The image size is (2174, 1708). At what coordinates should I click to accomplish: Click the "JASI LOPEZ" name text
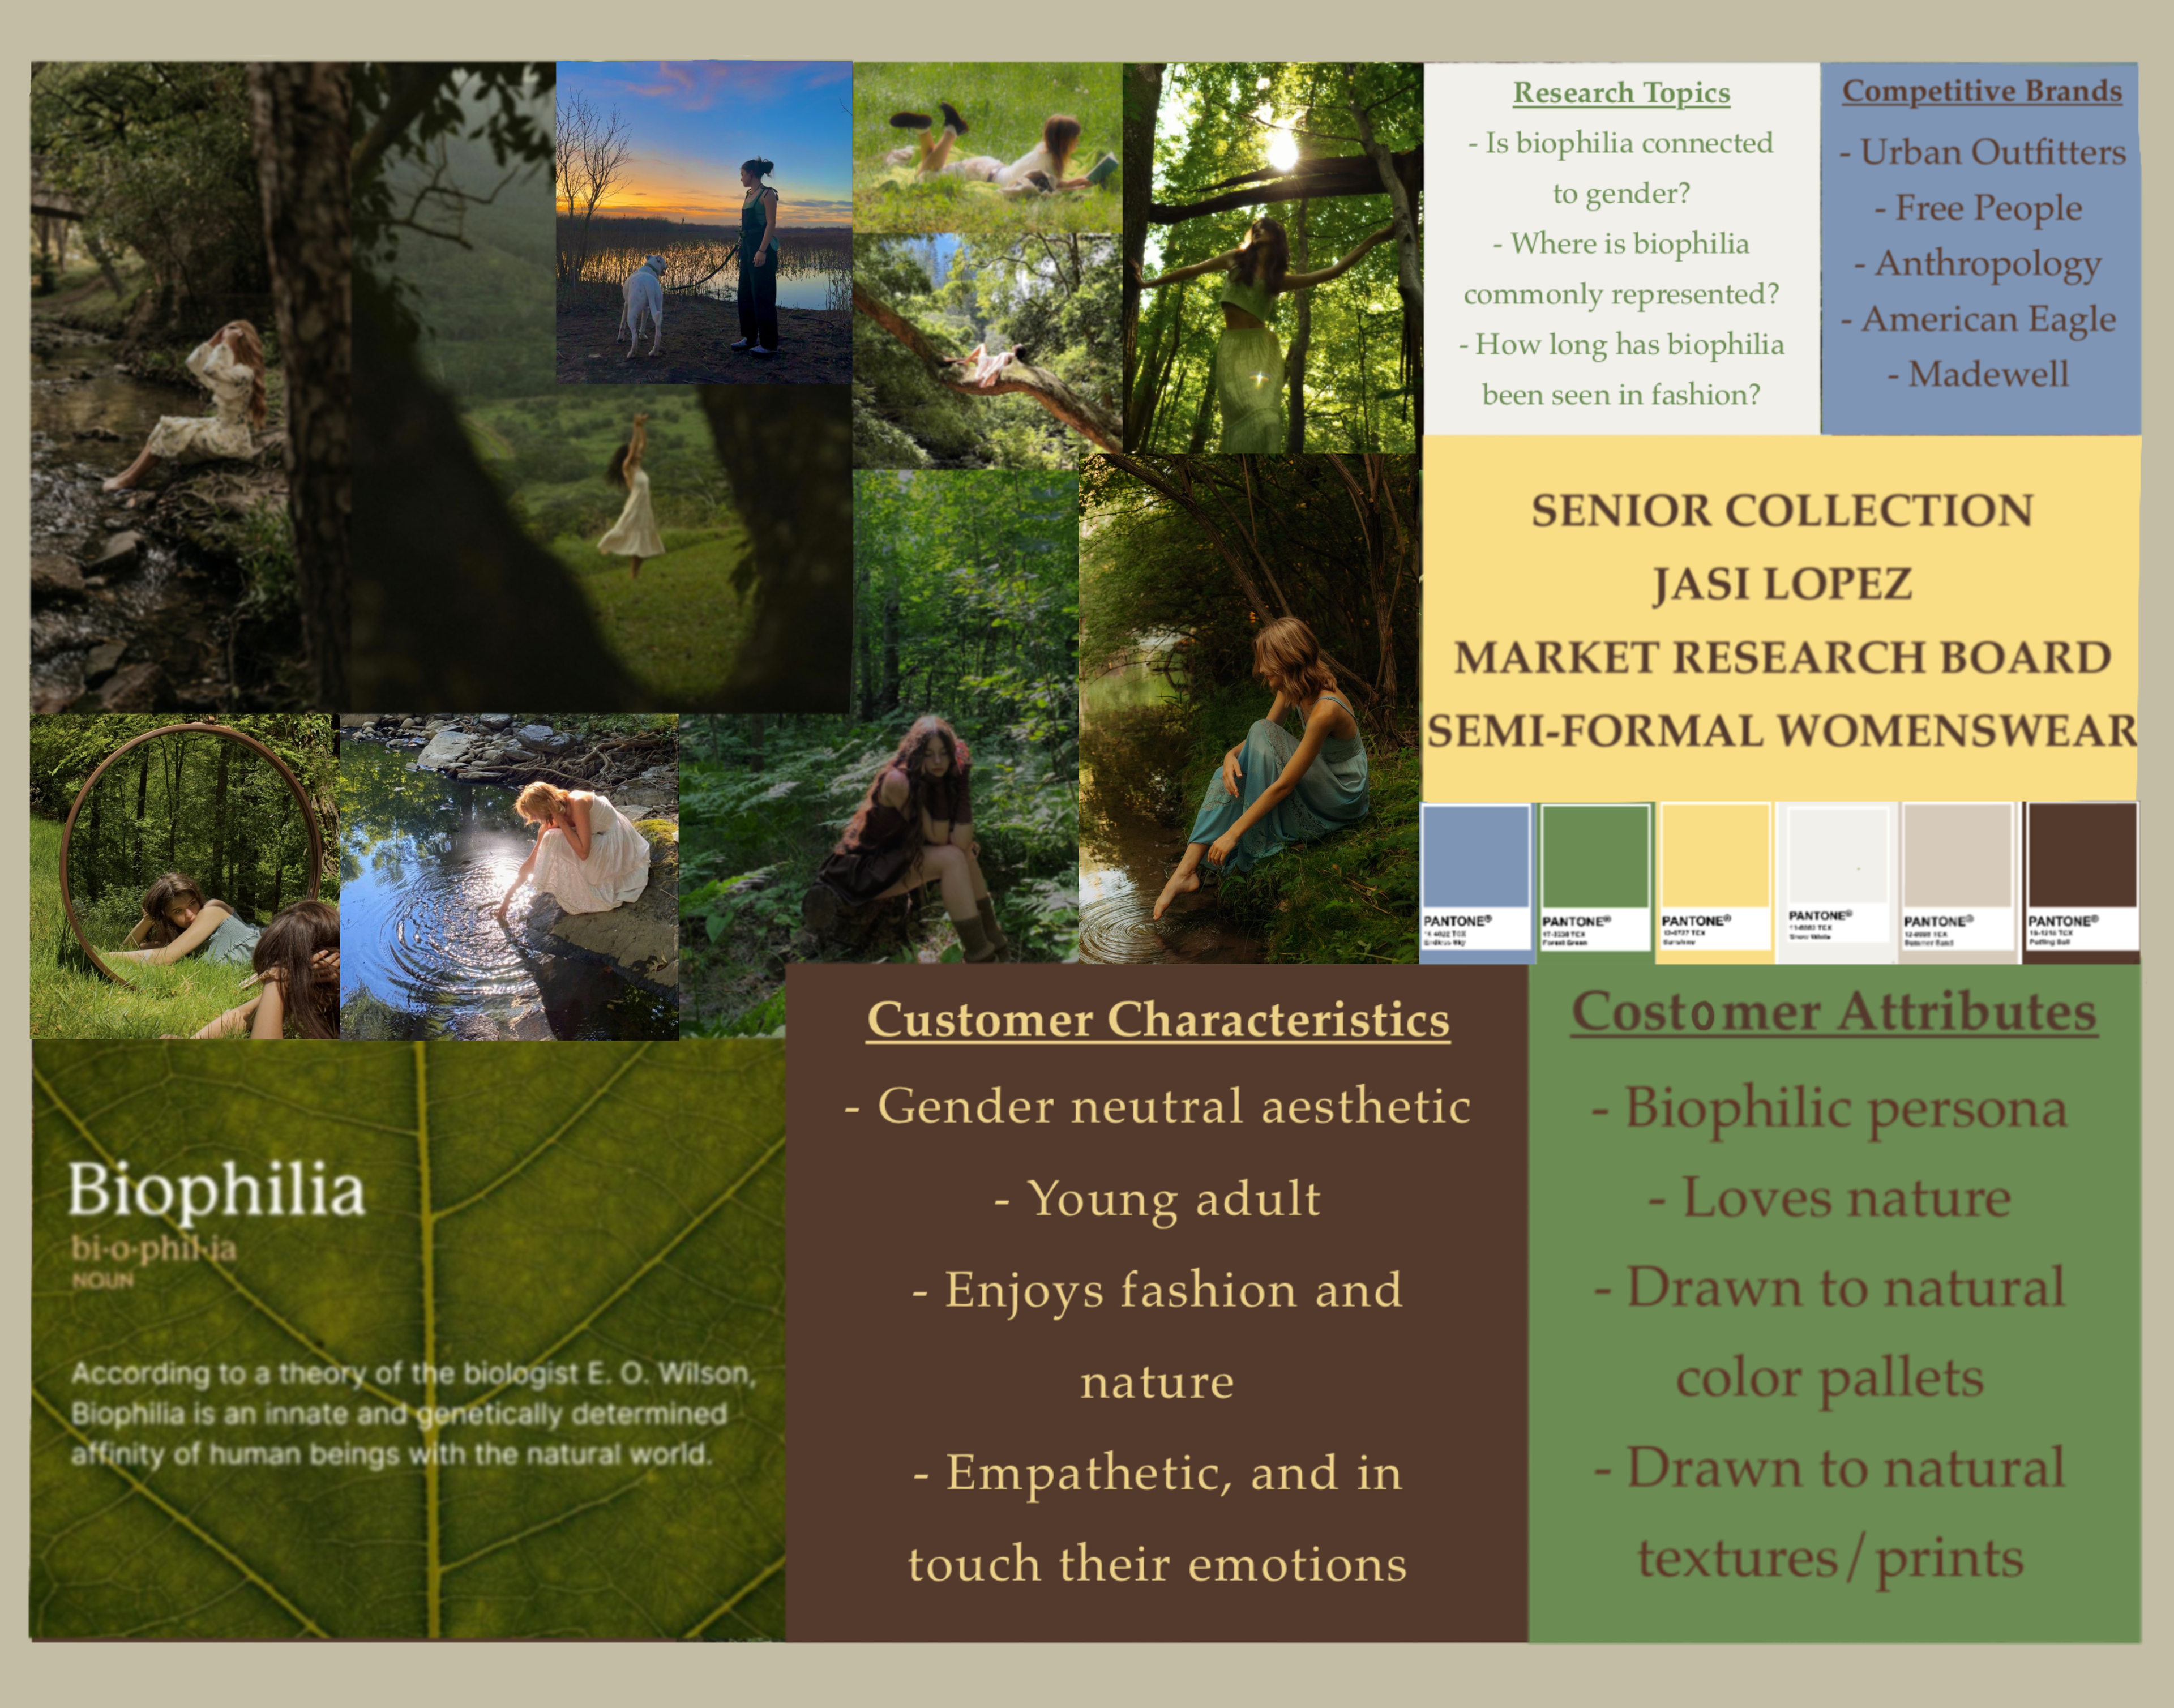(1782, 584)
